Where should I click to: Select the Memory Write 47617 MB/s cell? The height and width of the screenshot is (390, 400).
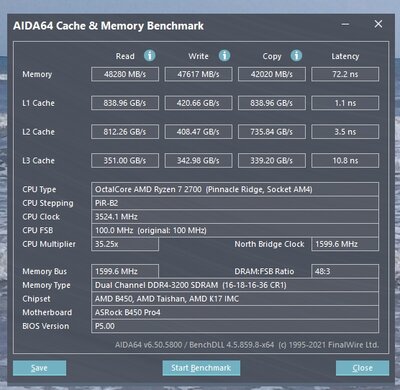[198, 74]
